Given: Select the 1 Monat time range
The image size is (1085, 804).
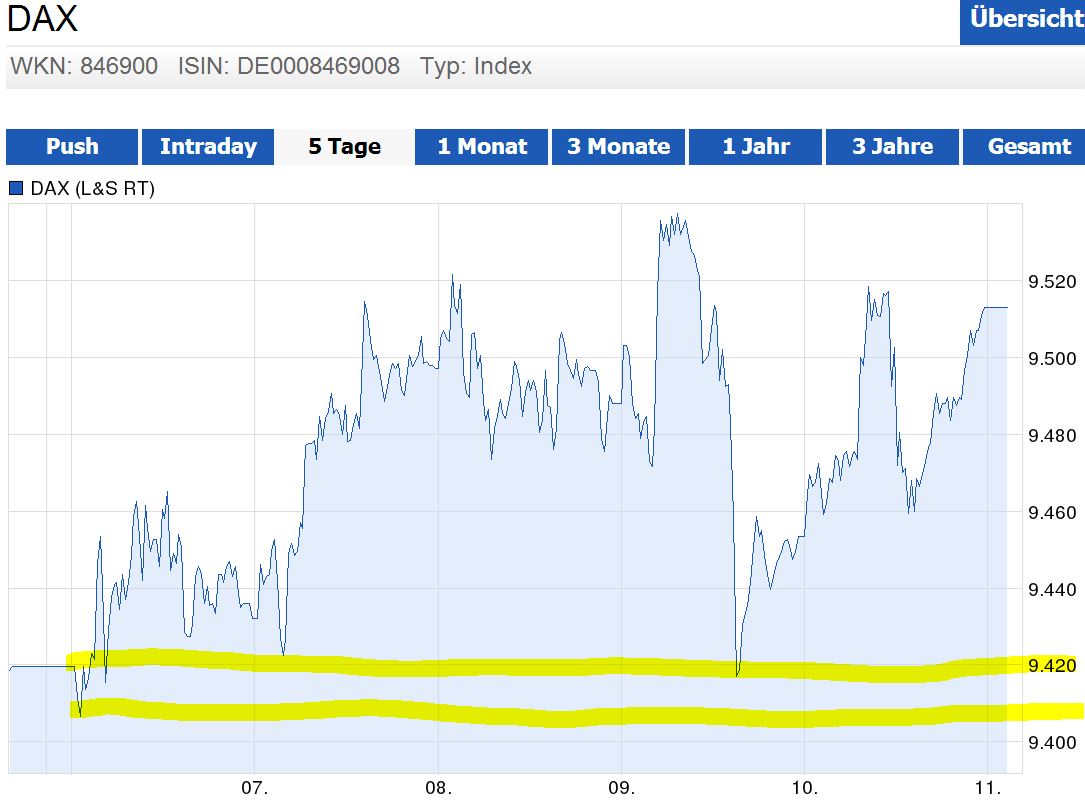Looking at the screenshot, I should click(481, 147).
